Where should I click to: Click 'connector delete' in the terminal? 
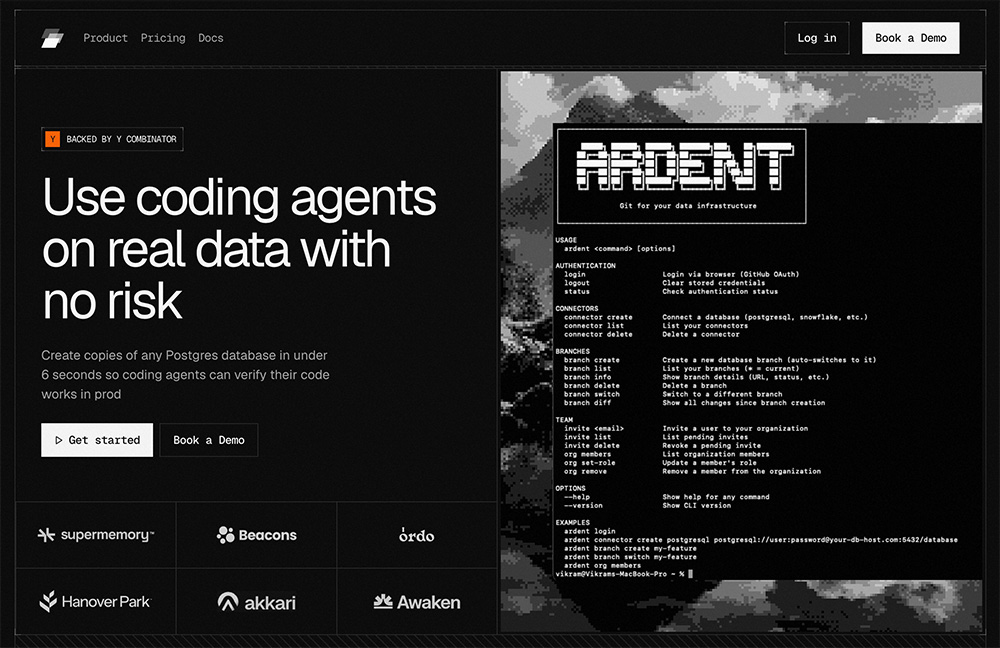[598, 334]
